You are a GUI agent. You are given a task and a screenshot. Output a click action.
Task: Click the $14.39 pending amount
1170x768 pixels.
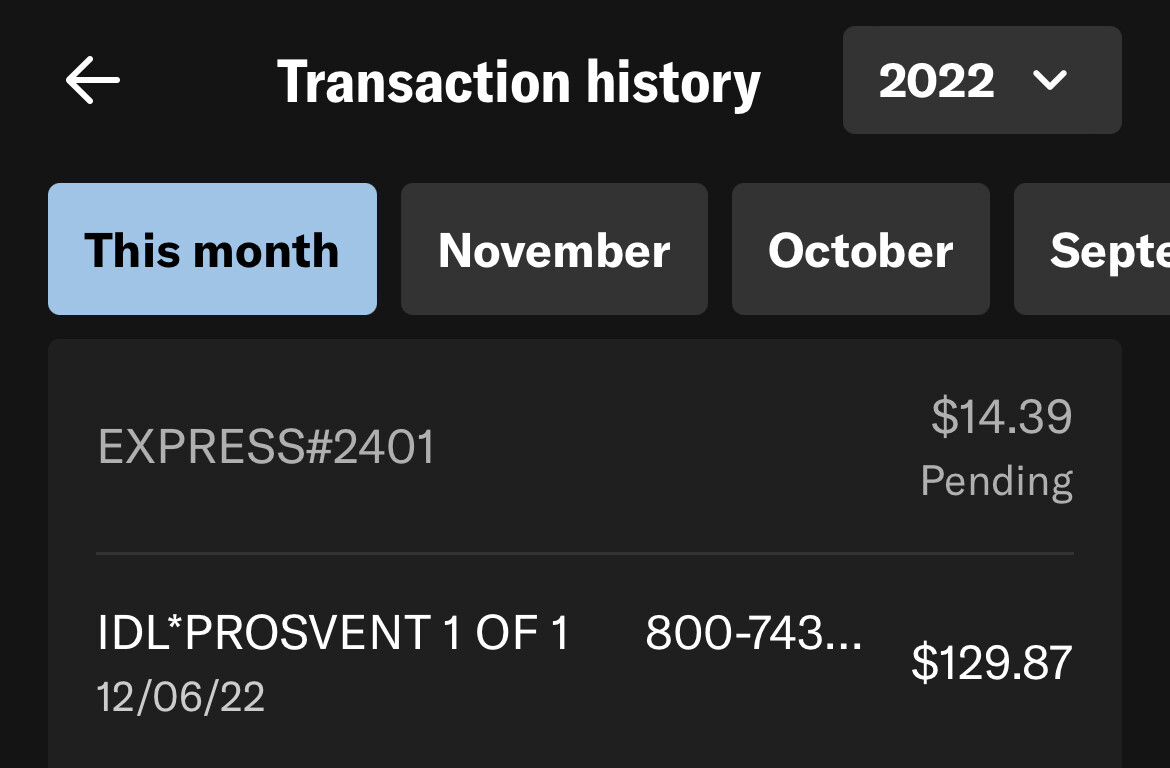click(1001, 417)
